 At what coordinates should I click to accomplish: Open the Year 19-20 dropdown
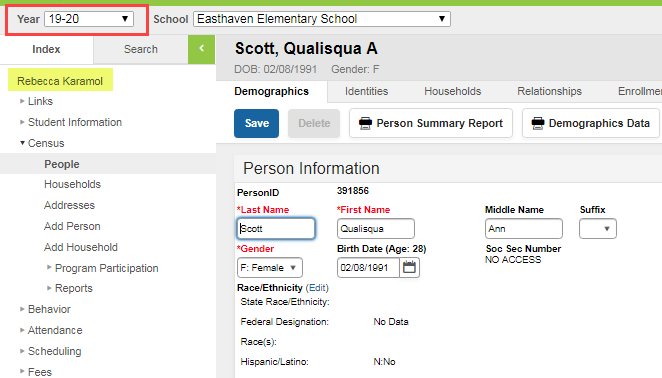pos(89,19)
